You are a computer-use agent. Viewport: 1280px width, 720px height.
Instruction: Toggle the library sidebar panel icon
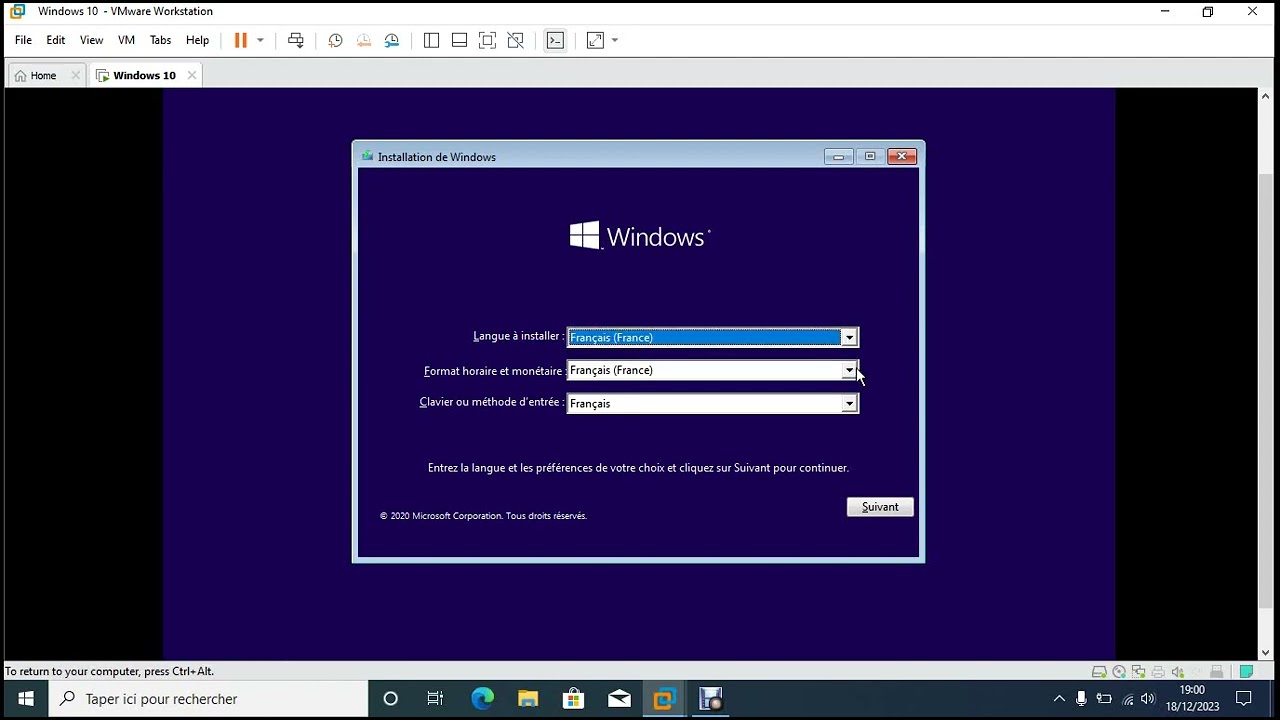pyautogui.click(x=432, y=40)
